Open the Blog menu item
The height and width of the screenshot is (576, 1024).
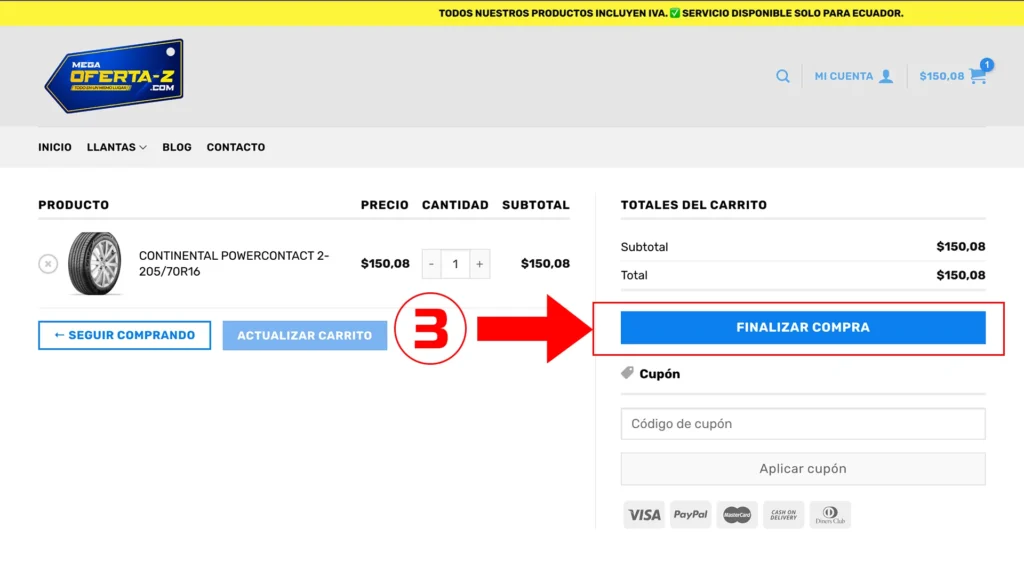coord(177,147)
